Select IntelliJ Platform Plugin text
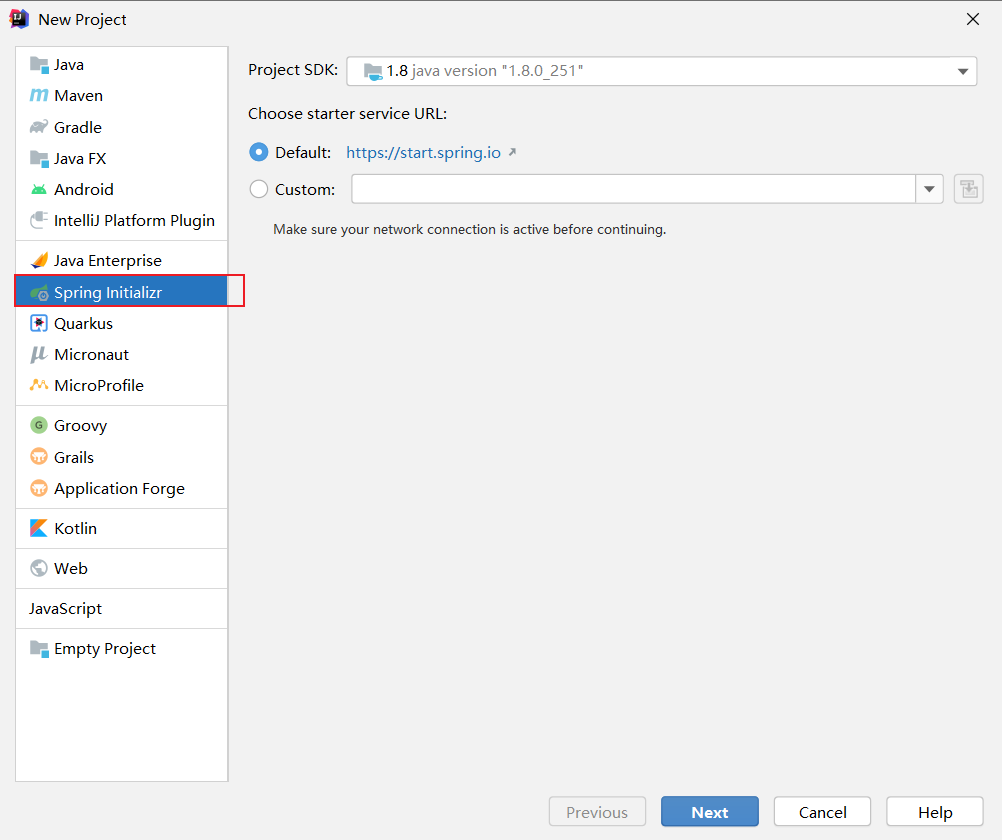 (x=134, y=221)
